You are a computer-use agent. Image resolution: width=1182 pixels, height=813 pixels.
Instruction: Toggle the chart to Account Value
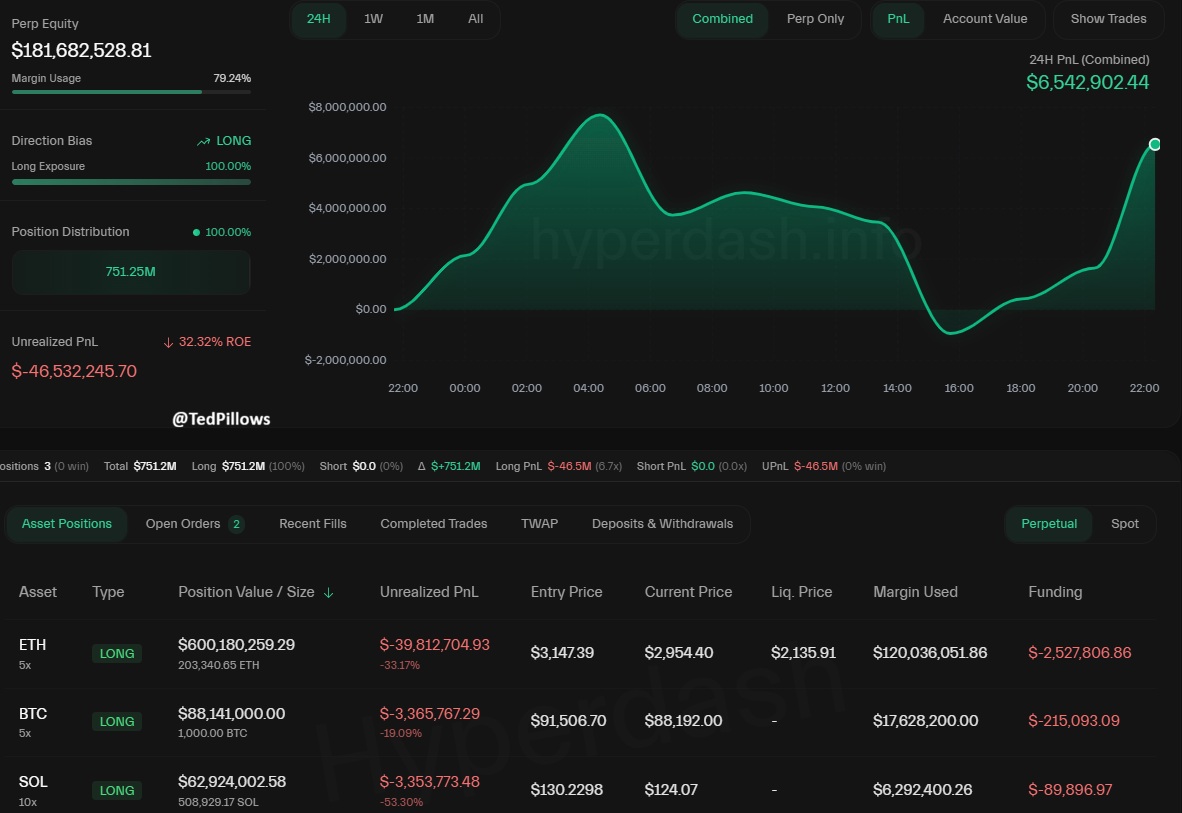(984, 18)
